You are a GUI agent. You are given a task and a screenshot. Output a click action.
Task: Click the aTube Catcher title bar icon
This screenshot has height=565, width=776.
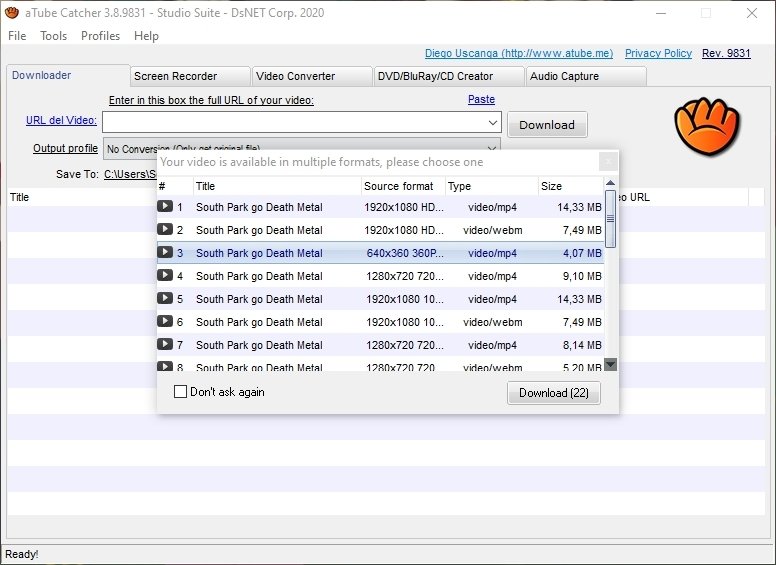click(x=12, y=12)
